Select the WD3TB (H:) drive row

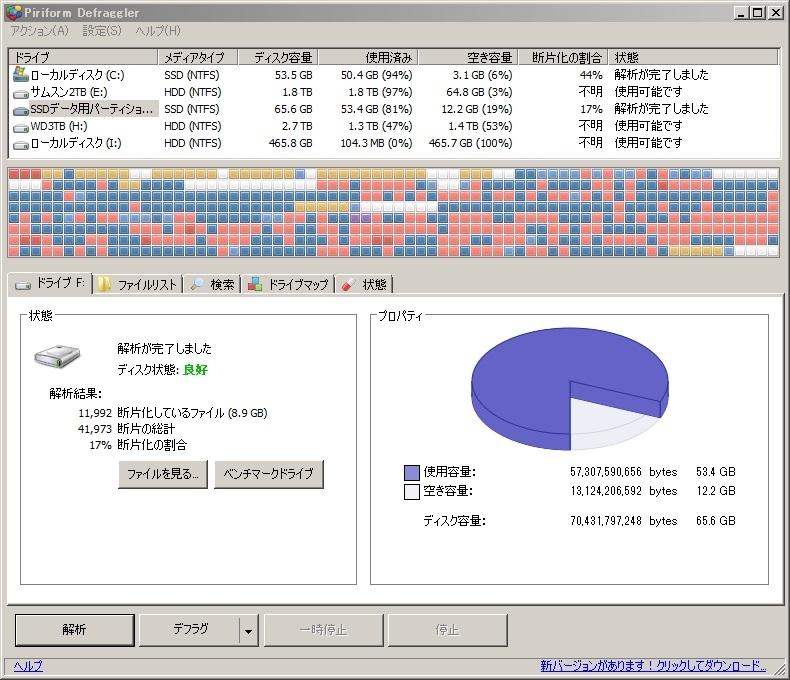[394, 126]
